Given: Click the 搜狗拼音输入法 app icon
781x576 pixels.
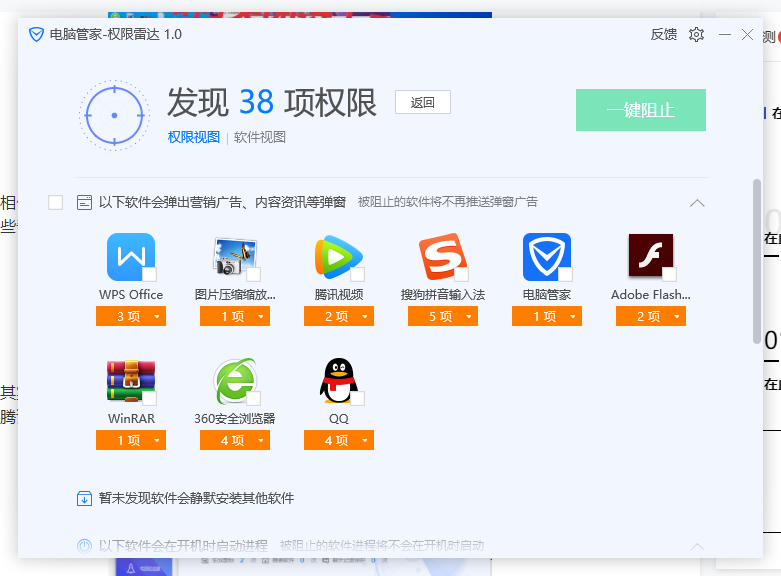Looking at the screenshot, I should (x=443, y=257).
